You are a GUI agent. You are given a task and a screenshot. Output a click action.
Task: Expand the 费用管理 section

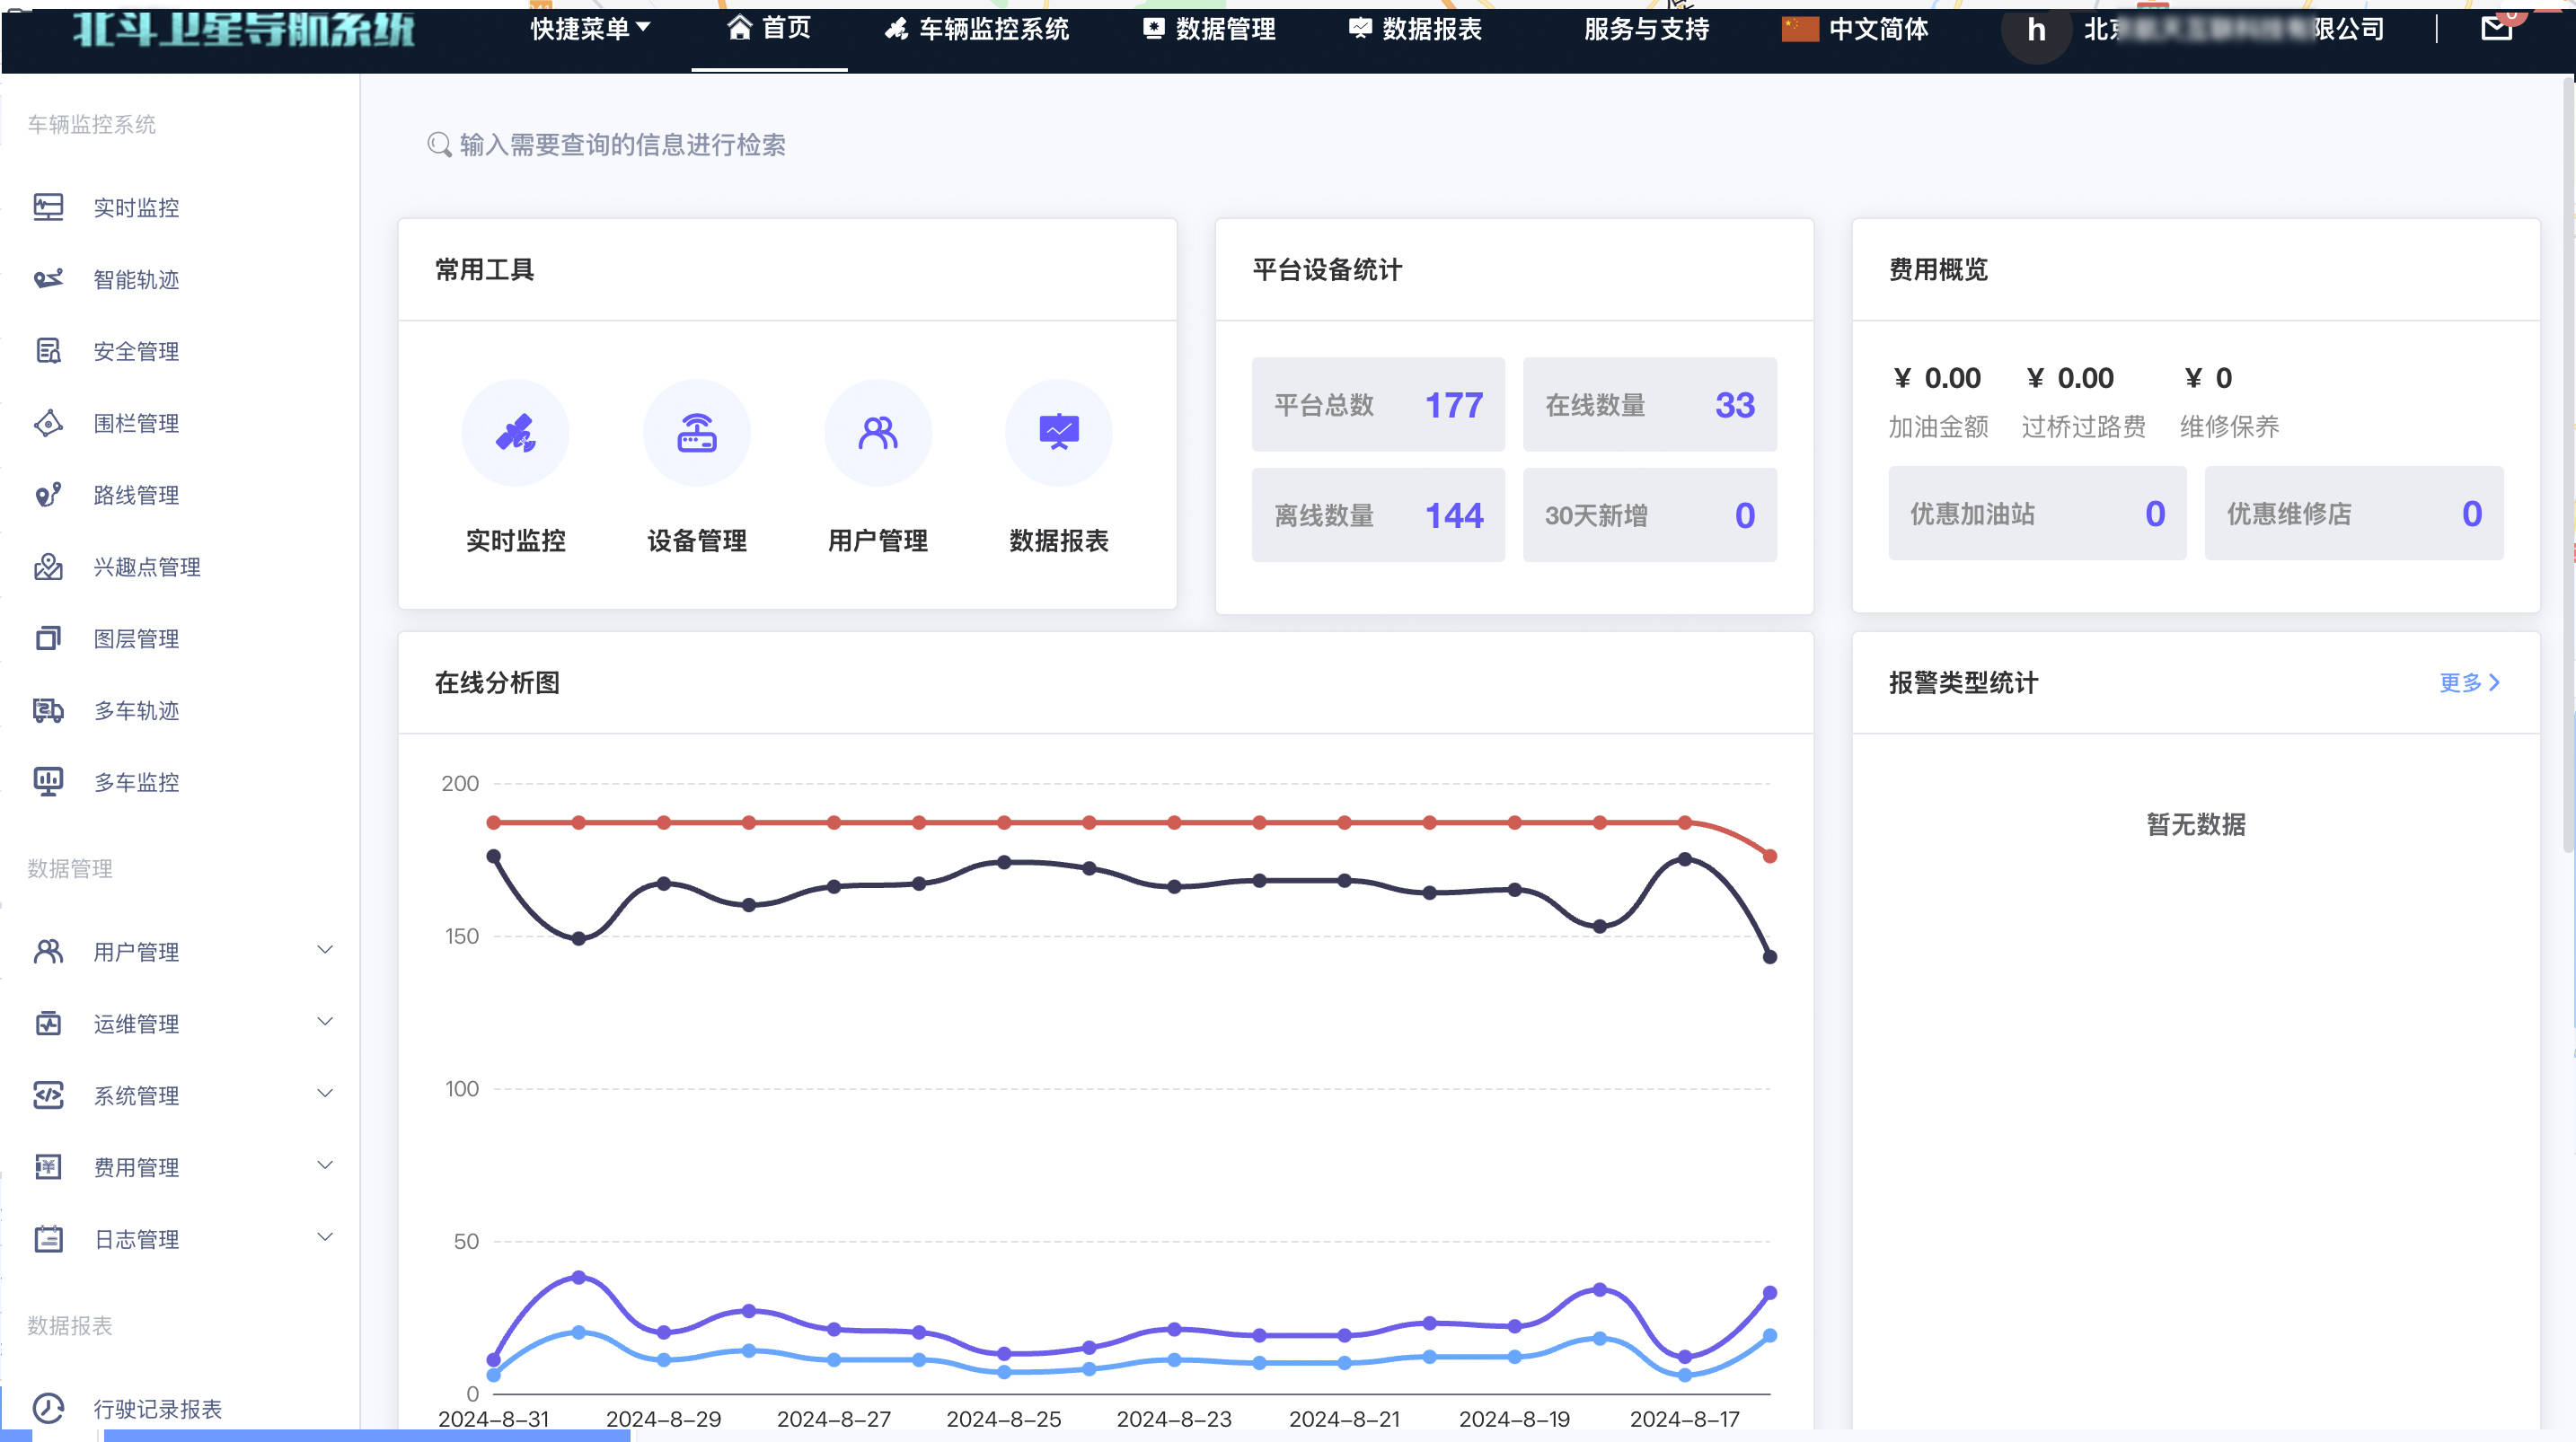pos(136,1167)
